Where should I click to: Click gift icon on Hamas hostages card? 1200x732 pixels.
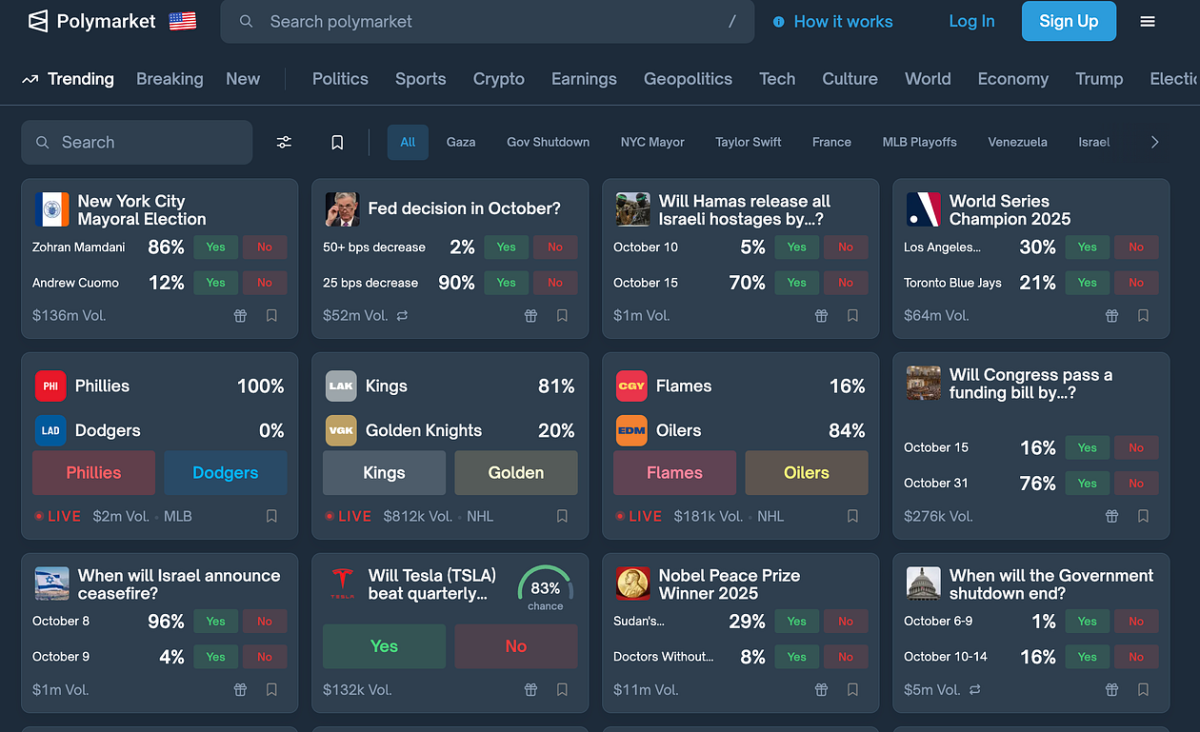tap(821, 315)
